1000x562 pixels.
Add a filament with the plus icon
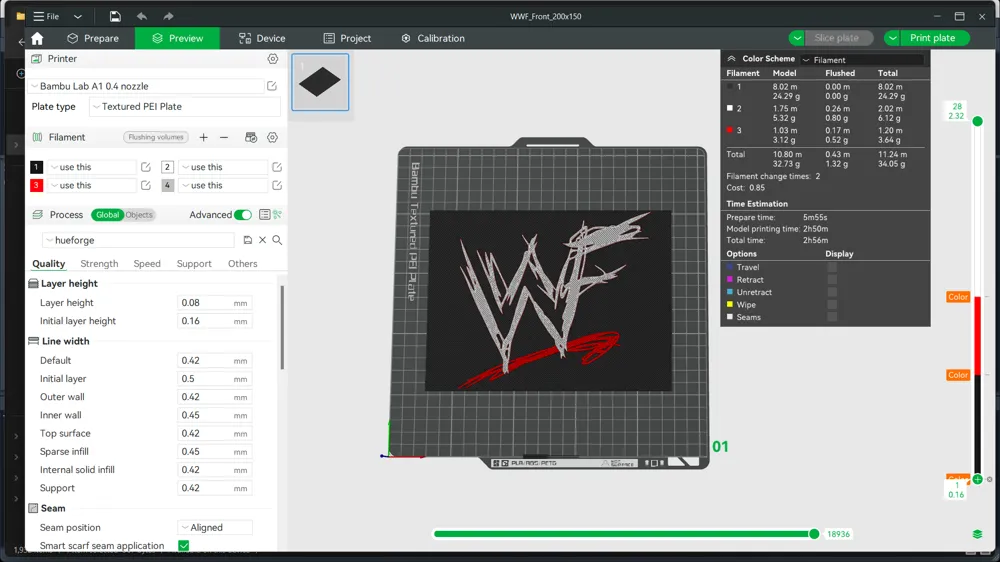tap(203, 137)
